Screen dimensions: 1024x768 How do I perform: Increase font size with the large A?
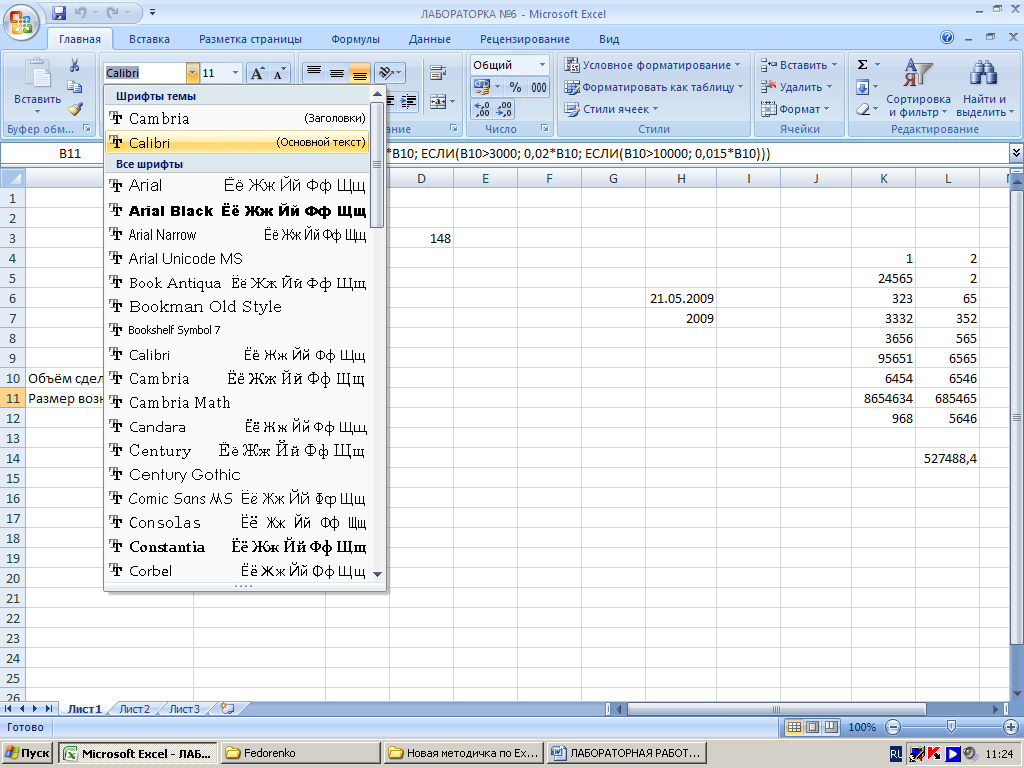[257, 73]
